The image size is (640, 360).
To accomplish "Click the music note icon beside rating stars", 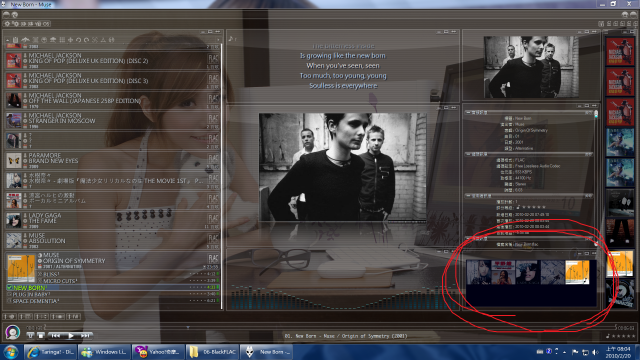I will (608, 336).
